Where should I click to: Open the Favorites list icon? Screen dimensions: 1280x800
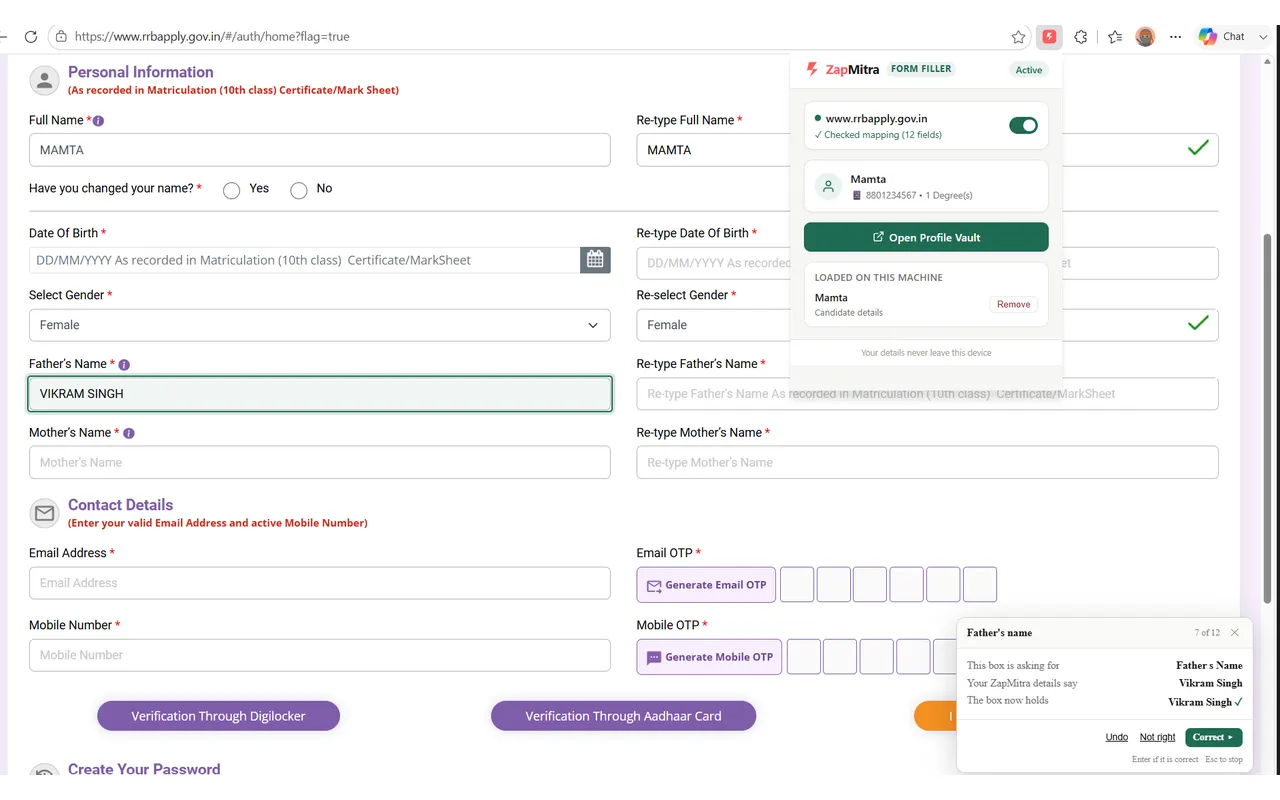[x=1115, y=37]
